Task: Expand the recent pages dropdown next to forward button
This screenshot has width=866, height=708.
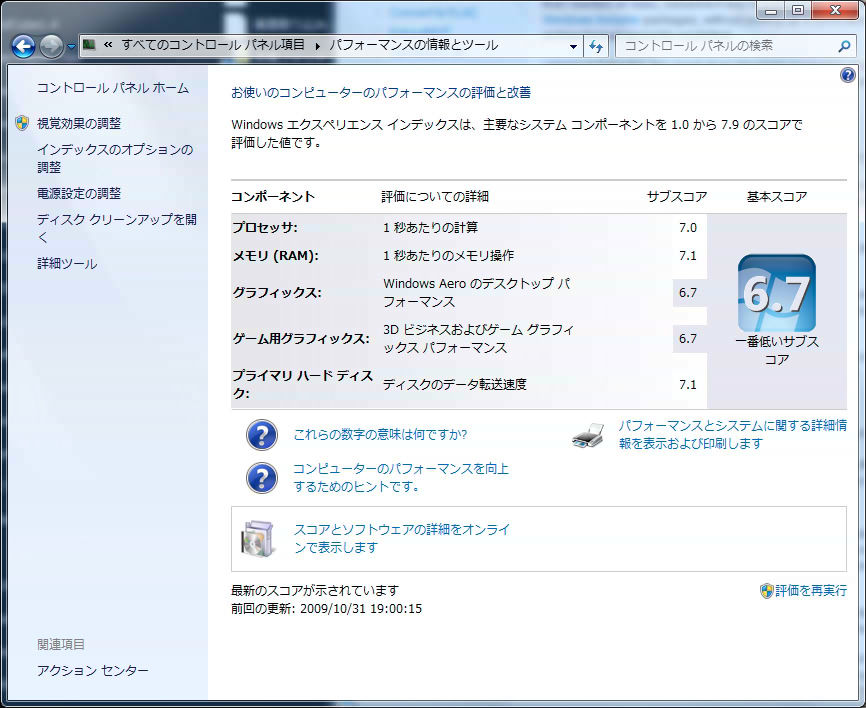Action: pyautogui.click(x=71, y=47)
